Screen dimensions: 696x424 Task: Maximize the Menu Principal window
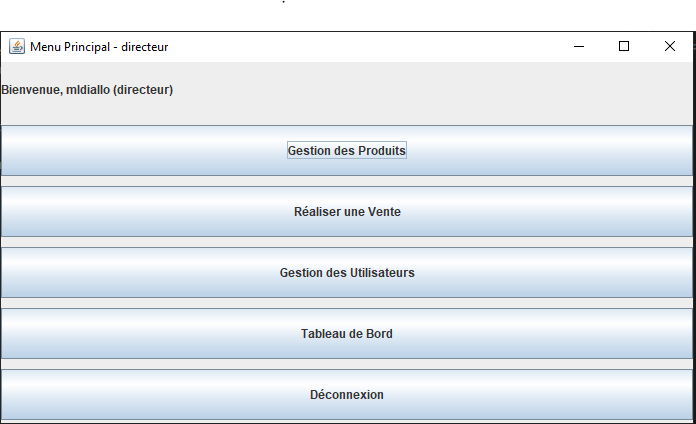point(624,46)
